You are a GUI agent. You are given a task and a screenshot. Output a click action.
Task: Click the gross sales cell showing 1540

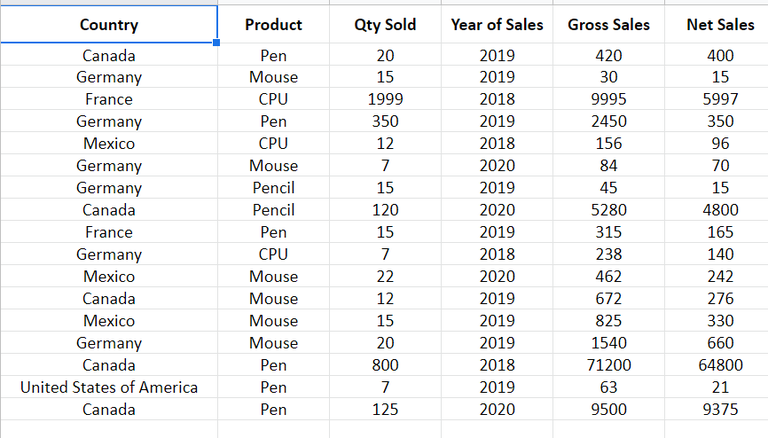pyautogui.click(x=608, y=343)
